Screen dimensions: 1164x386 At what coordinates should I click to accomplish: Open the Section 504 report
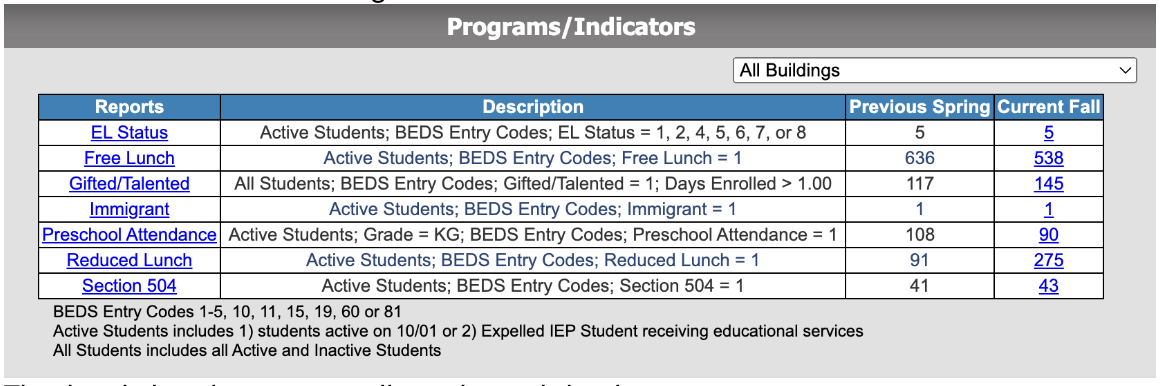[x=129, y=286]
